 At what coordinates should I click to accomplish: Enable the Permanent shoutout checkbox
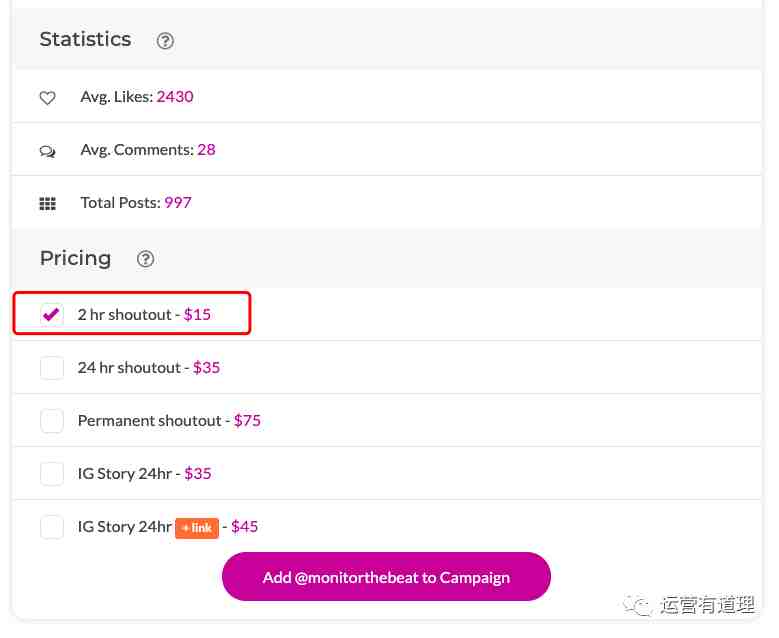52,421
